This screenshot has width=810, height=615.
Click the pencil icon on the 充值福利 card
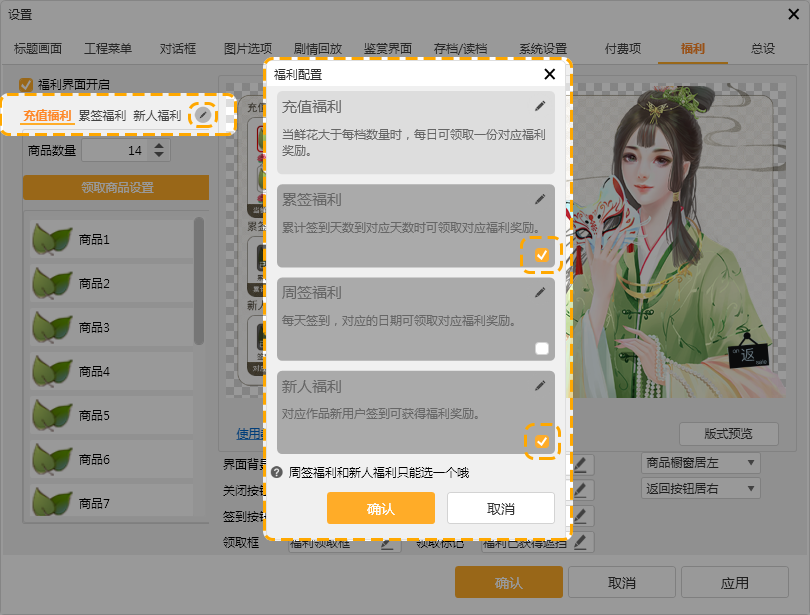point(540,105)
